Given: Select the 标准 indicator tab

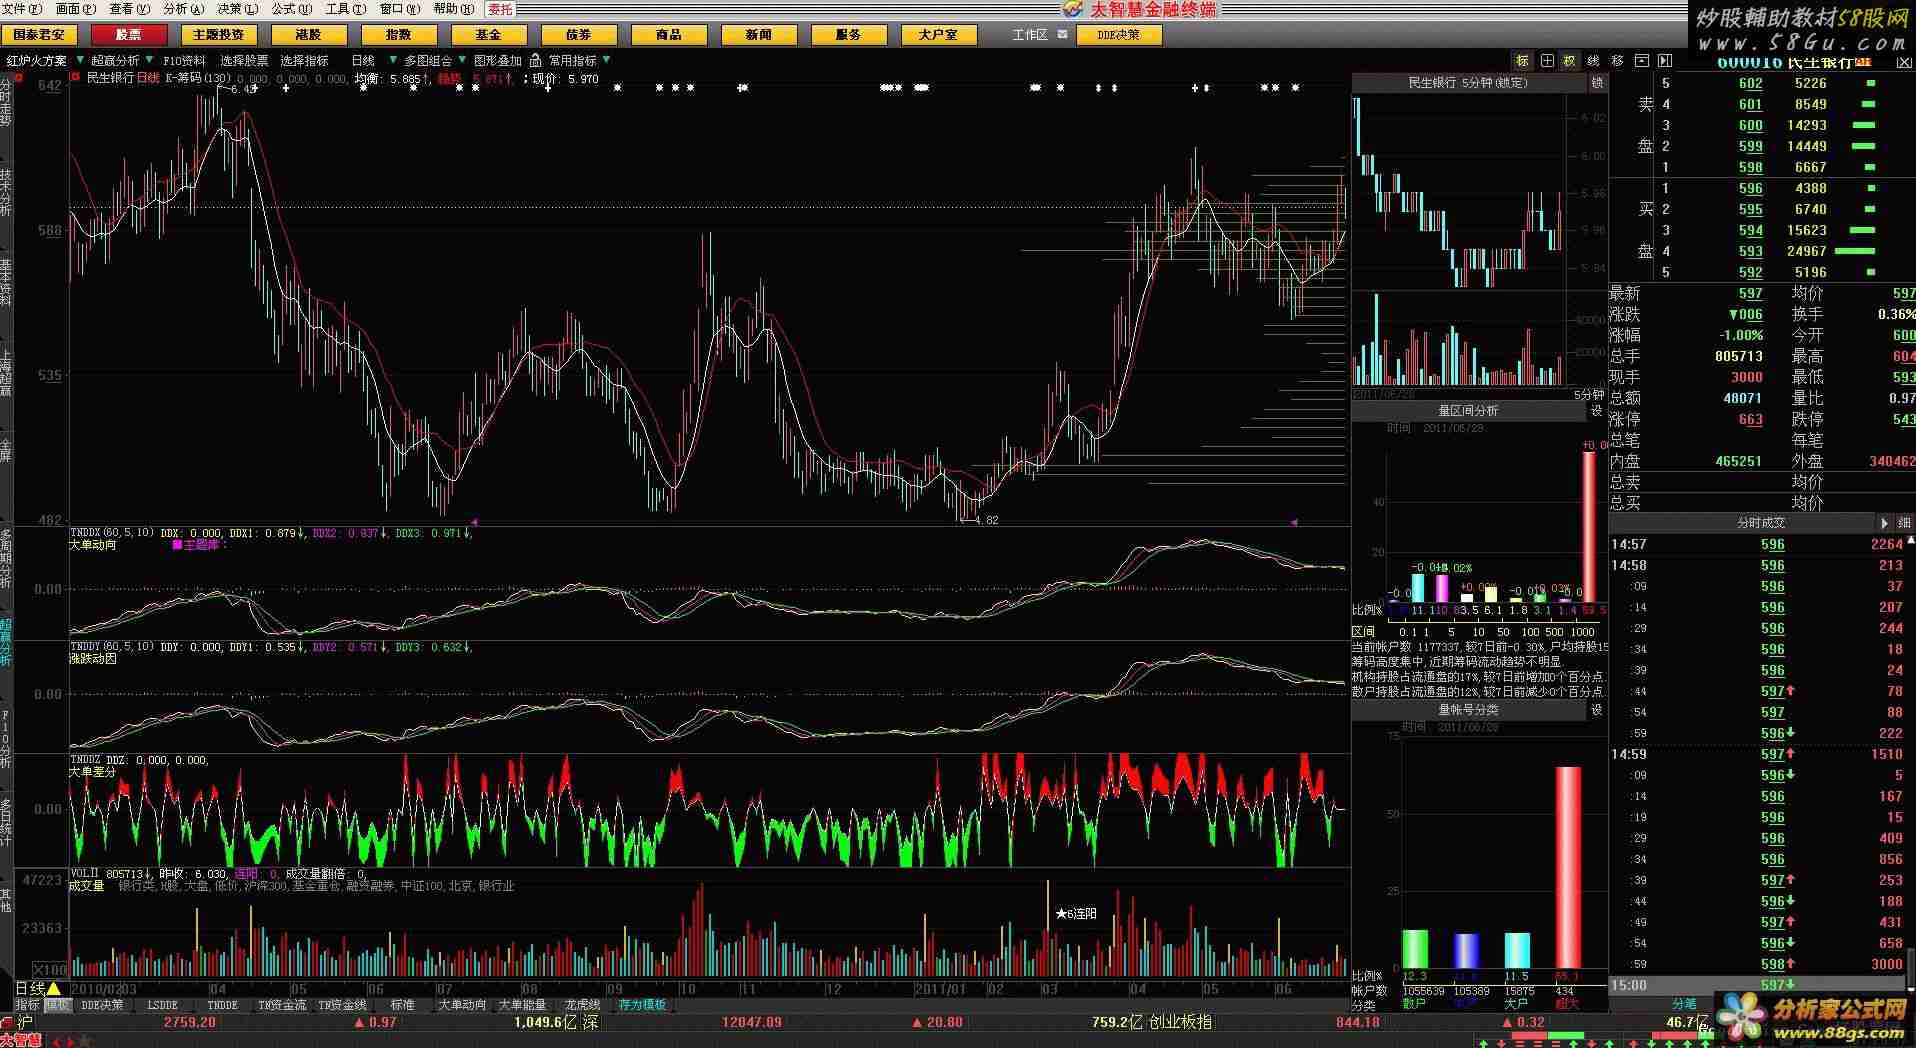Looking at the screenshot, I should tap(402, 1005).
